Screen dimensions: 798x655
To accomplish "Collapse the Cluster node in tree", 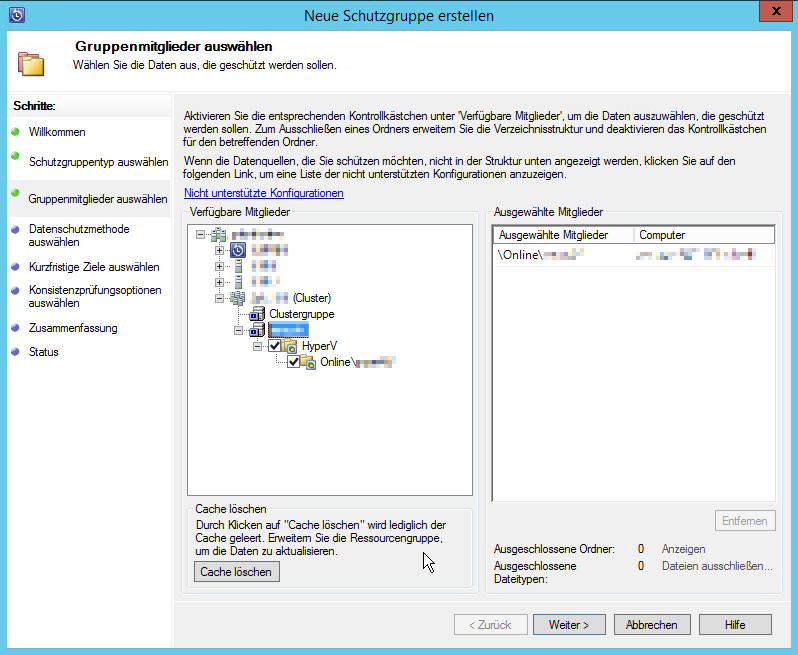I will tap(221, 298).
